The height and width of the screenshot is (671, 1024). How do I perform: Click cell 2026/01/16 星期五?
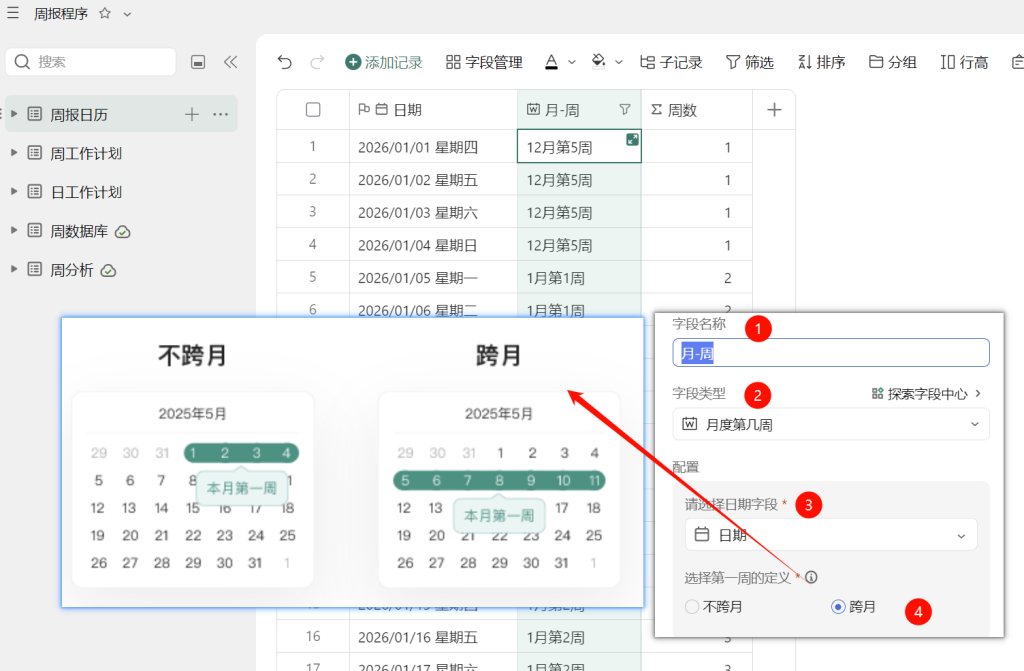(x=434, y=637)
